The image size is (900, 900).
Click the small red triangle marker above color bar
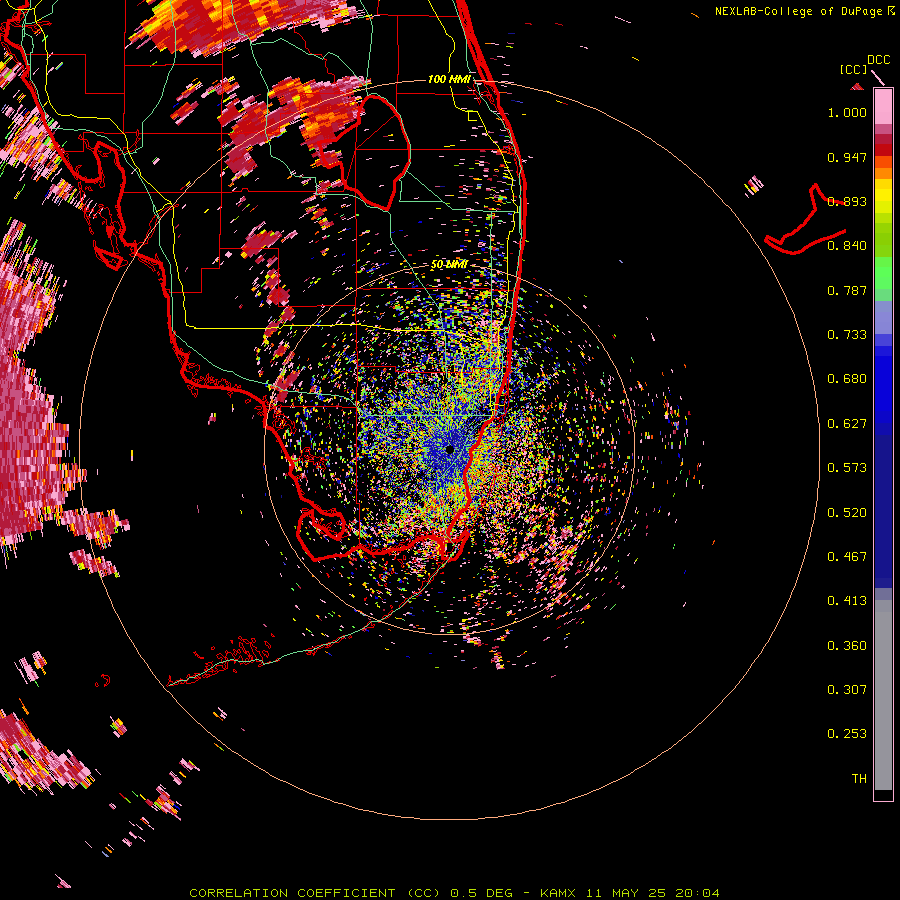pos(857,87)
